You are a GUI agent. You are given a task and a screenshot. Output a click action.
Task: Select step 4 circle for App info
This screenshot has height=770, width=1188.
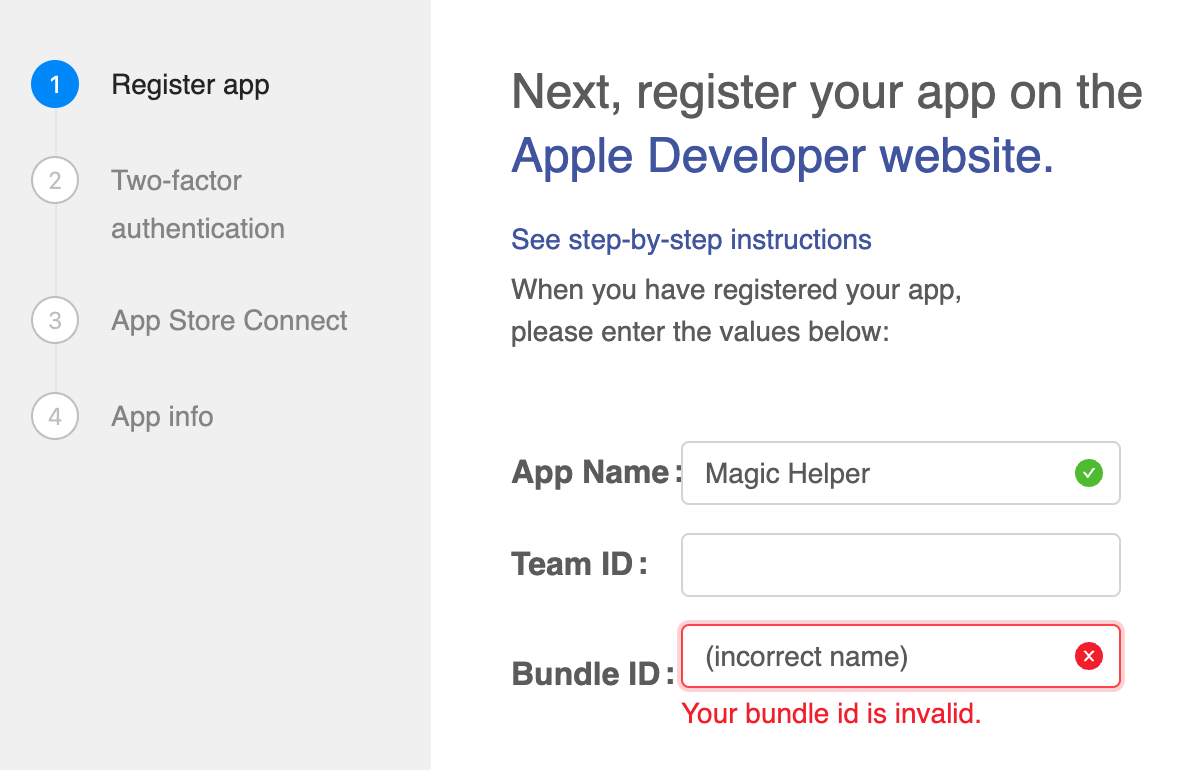pos(55,416)
